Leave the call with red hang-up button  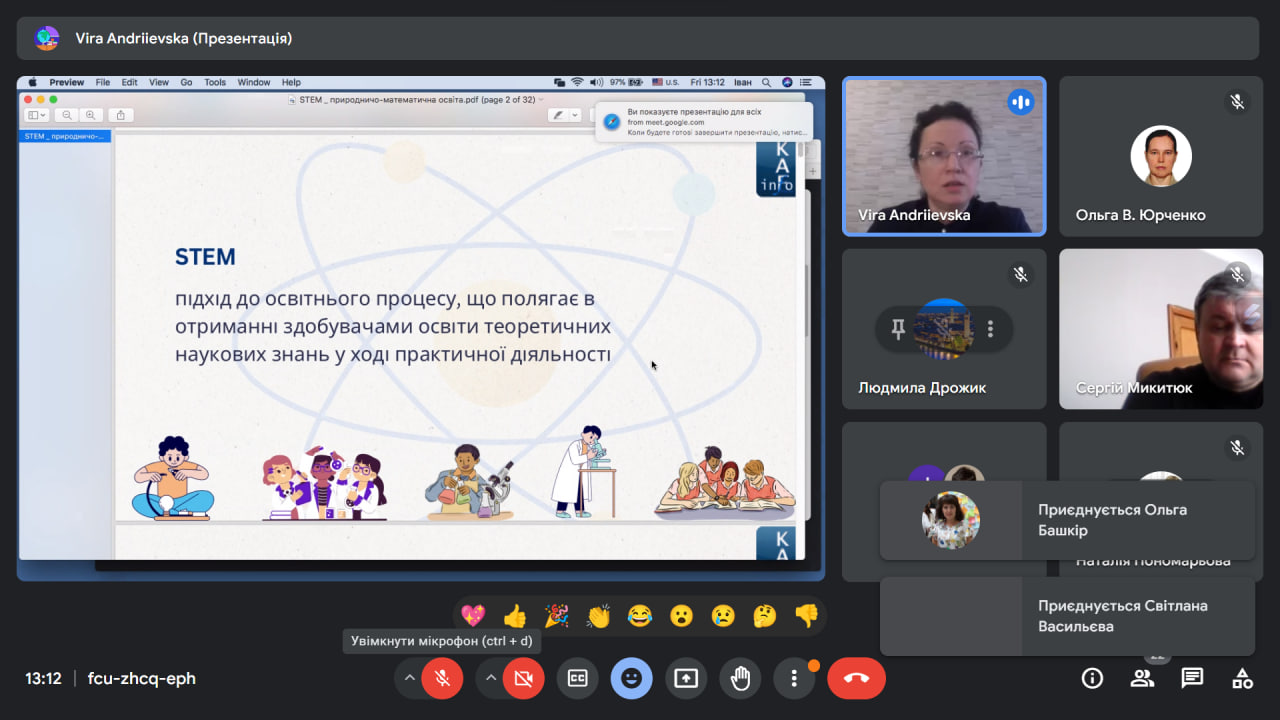856,678
